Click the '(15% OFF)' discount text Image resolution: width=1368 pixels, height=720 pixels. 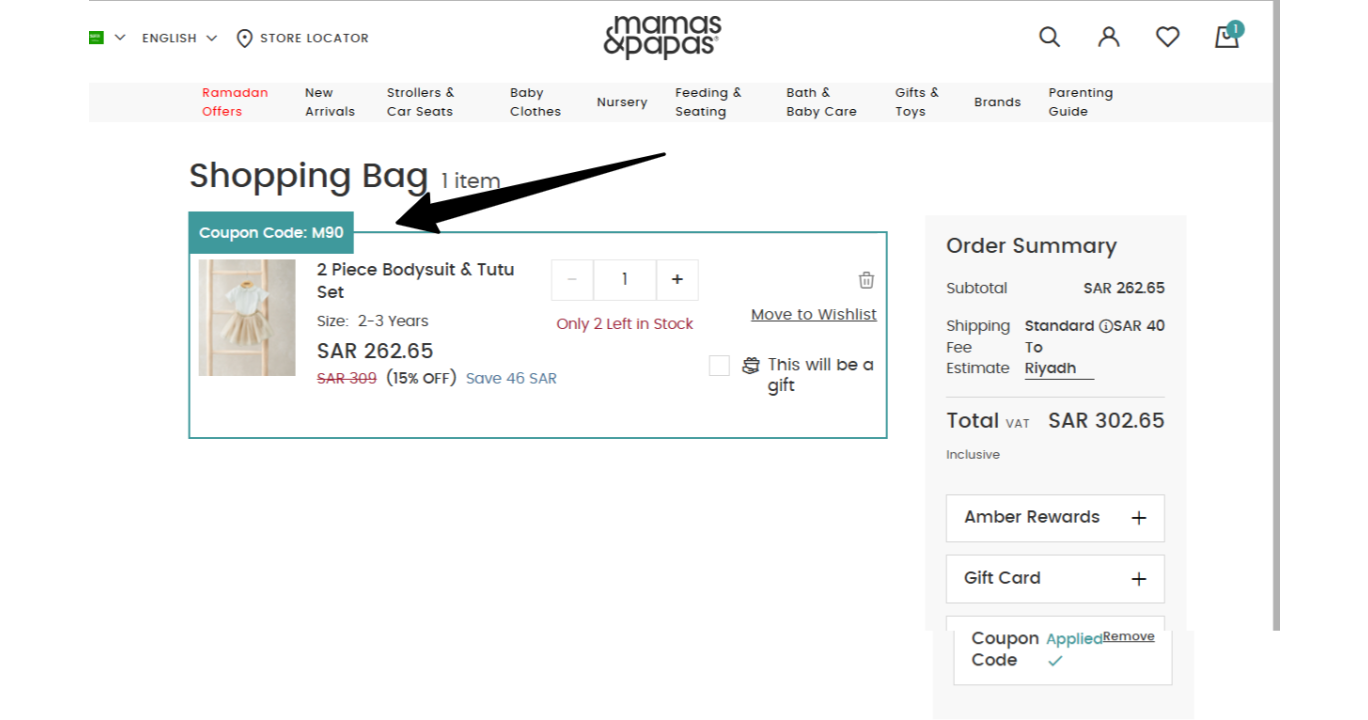[421, 378]
